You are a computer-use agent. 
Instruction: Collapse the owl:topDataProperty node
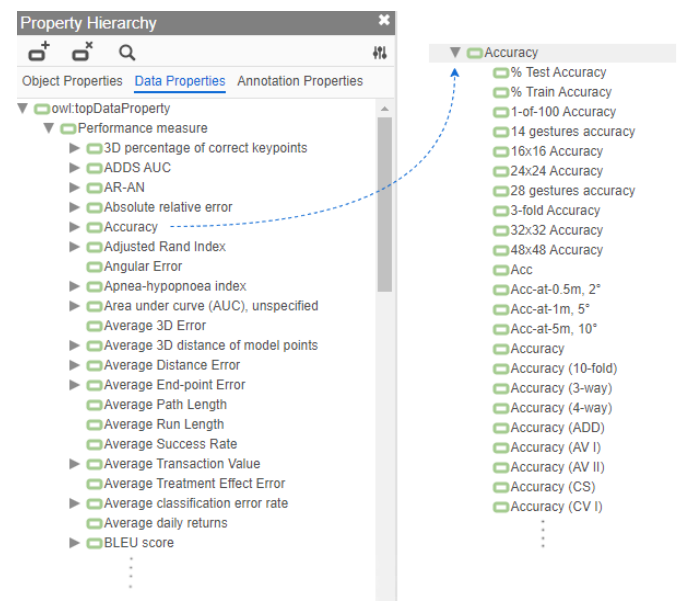pyautogui.click(x=23, y=108)
